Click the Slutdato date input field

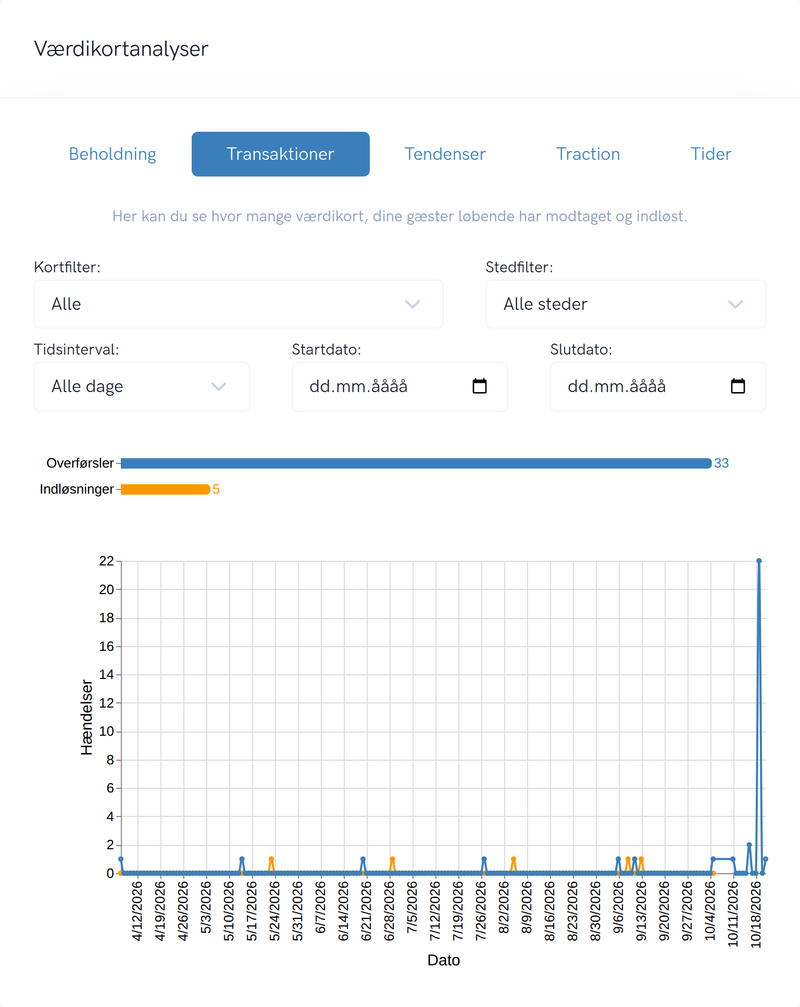pyautogui.click(x=658, y=387)
